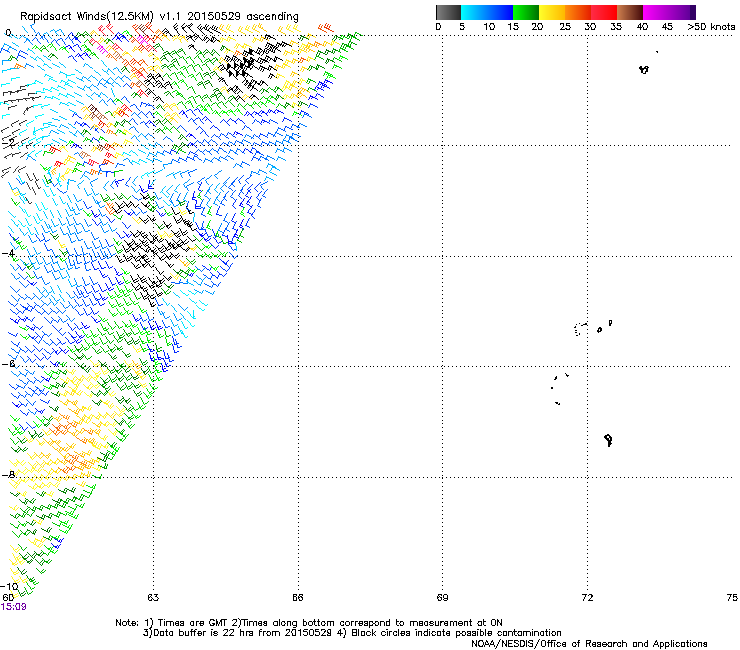Viewport: 740px width, 650px height.
Task: Click the orange 25-30 knots color segment
Action: point(578,12)
